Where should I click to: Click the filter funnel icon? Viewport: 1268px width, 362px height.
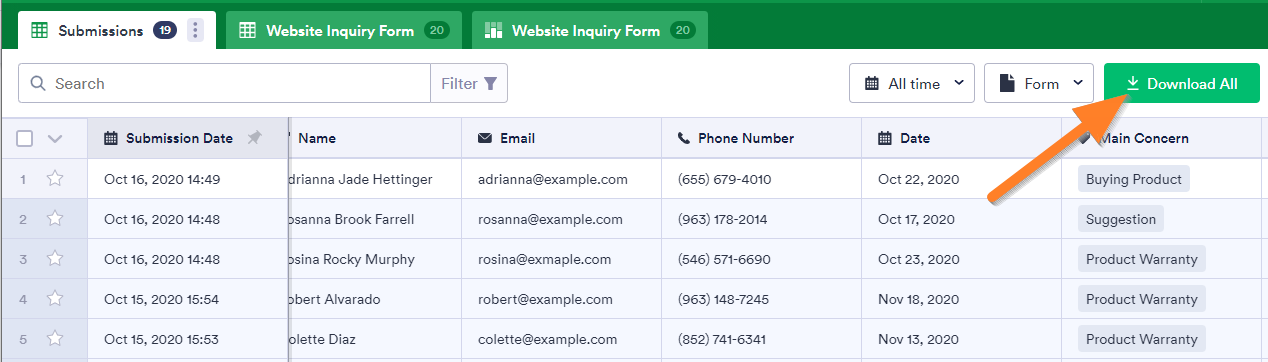pyautogui.click(x=490, y=84)
